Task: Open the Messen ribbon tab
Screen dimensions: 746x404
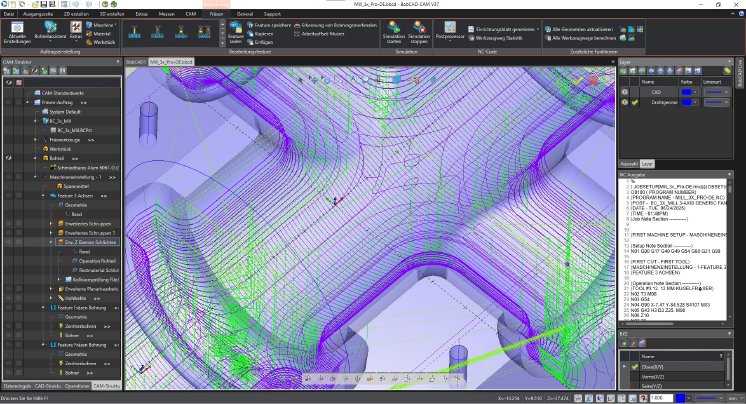Action: point(167,16)
